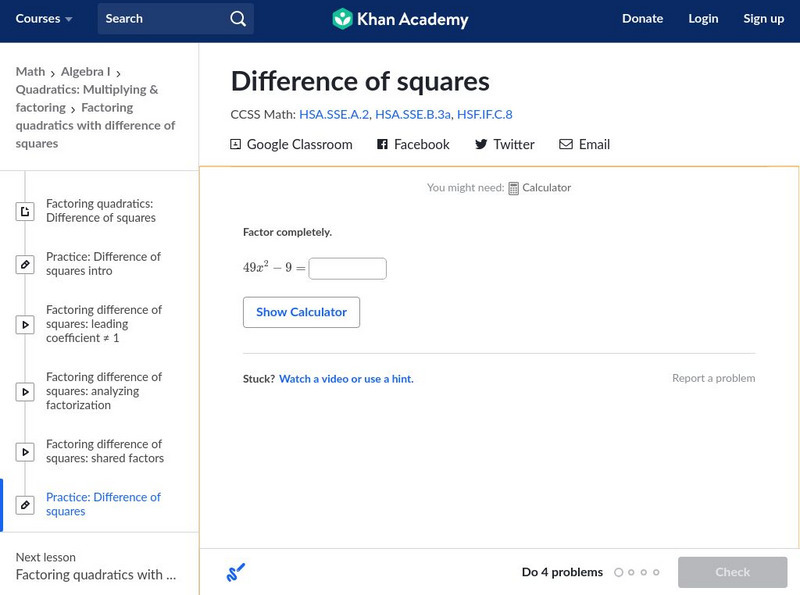
Task: Open the Courses dropdown menu
Action: [44, 19]
